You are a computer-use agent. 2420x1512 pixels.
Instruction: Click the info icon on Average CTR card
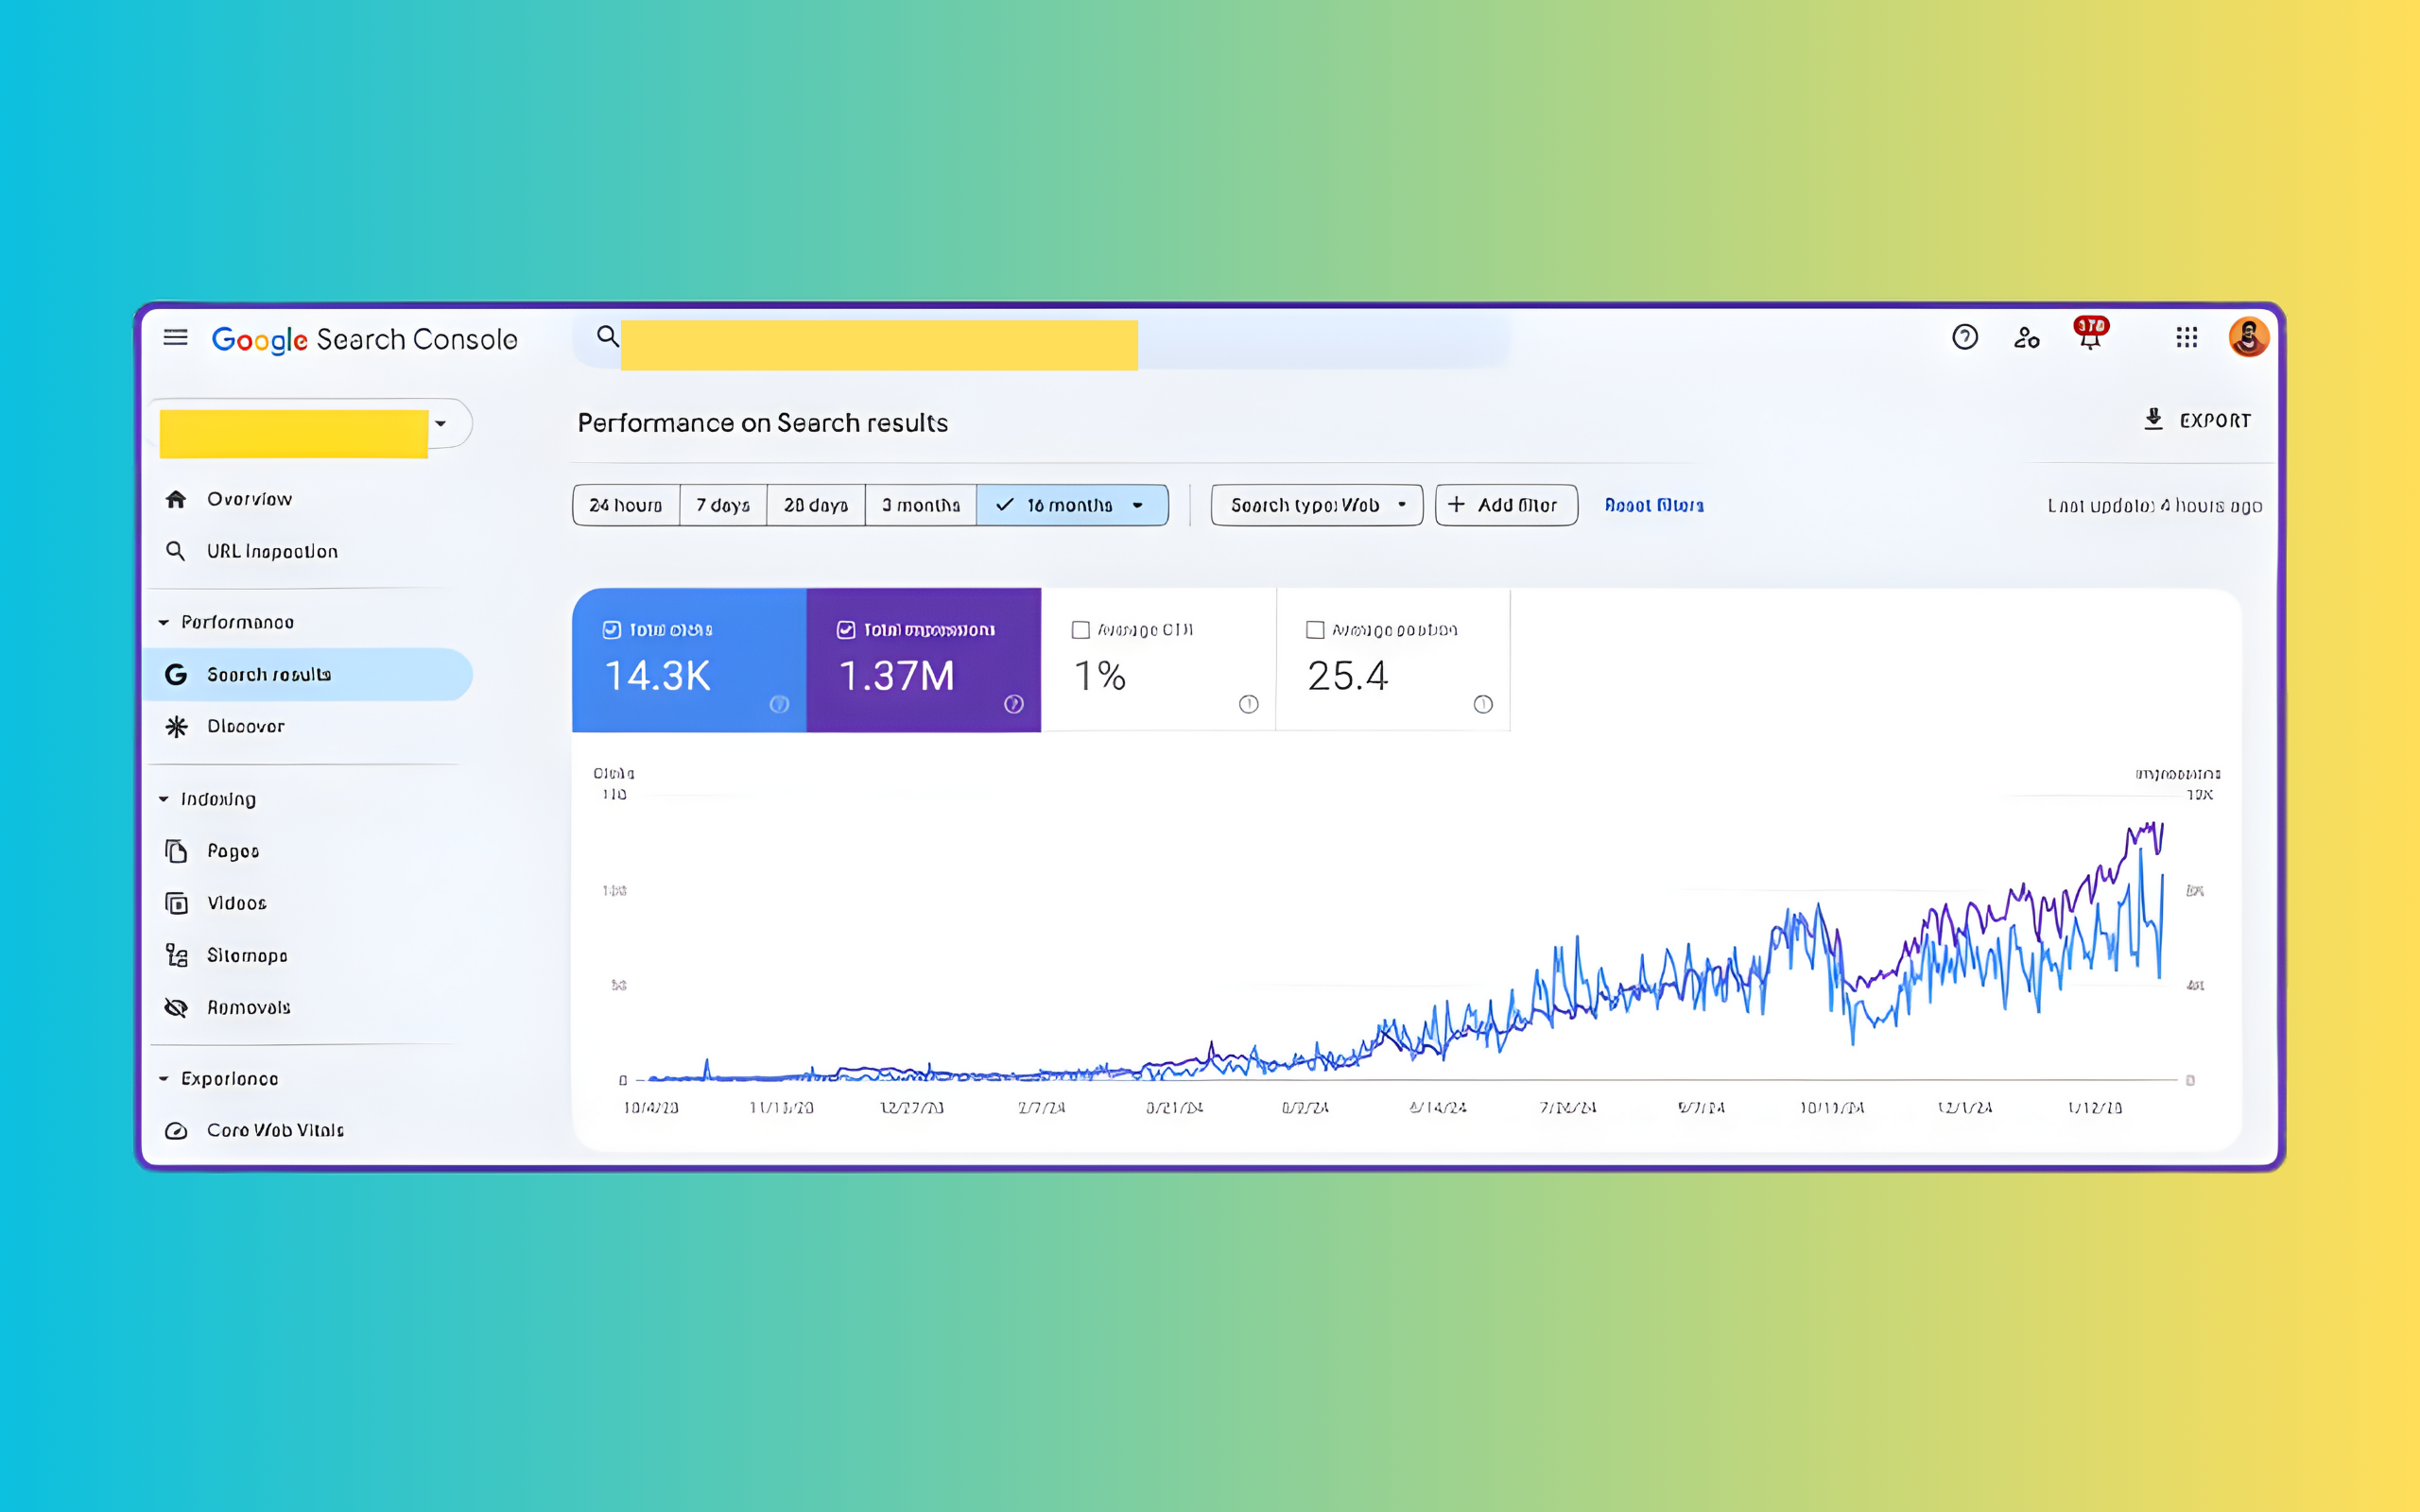[1248, 704]
